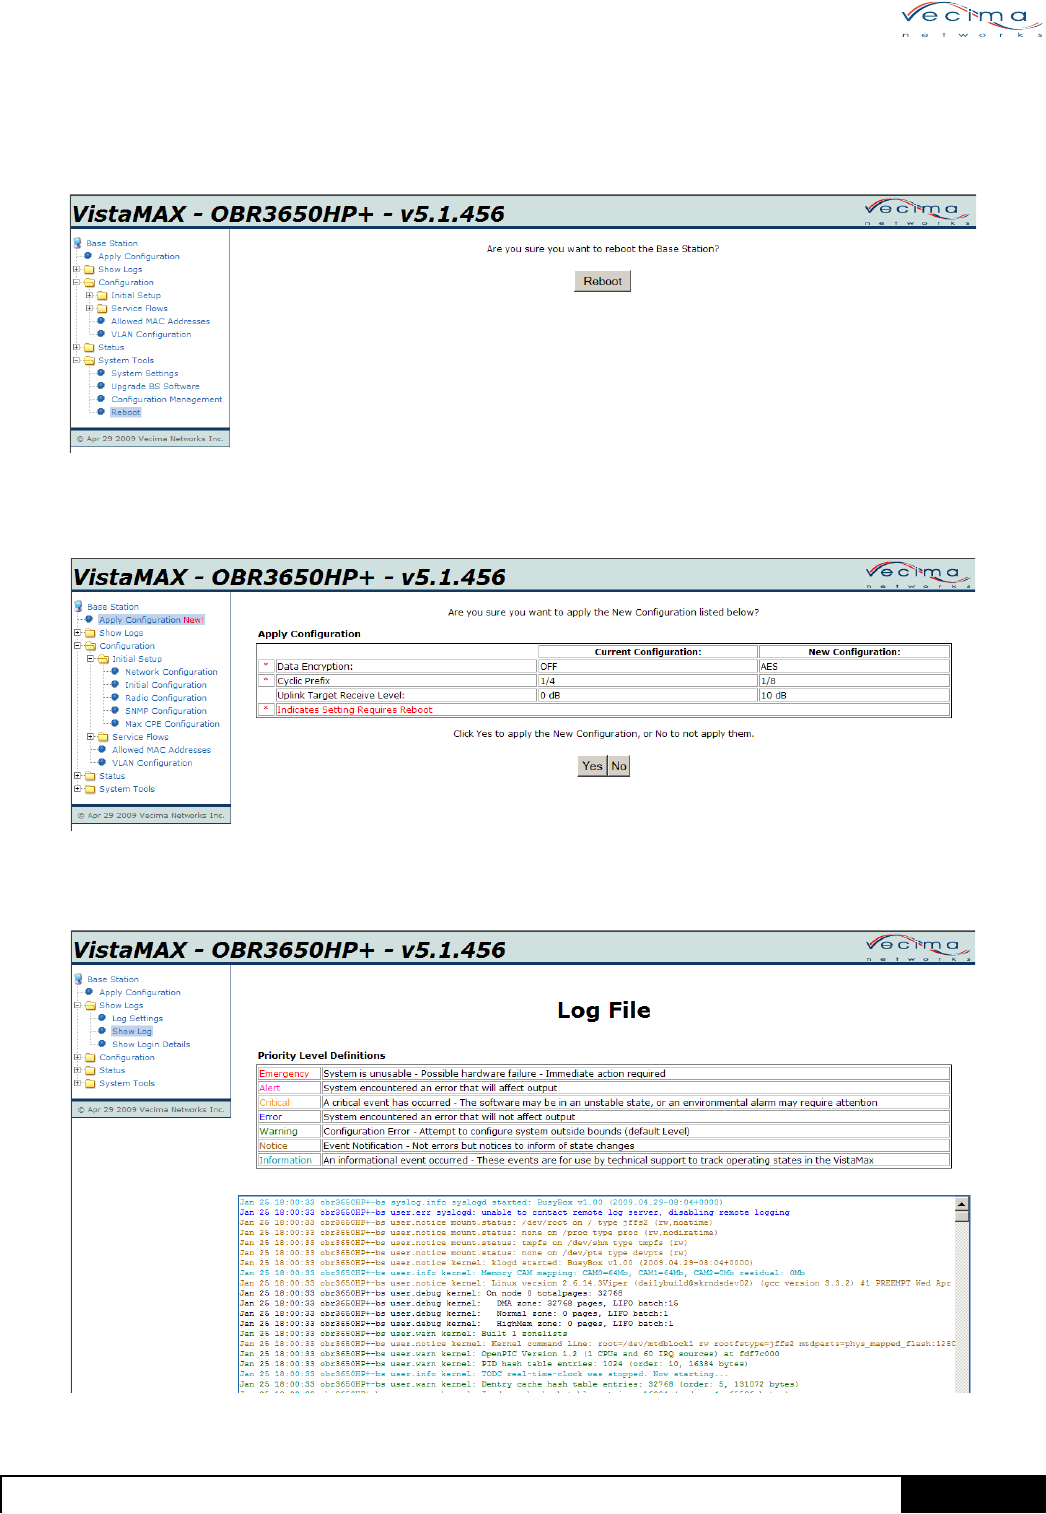Click No to cancel applying the configuration
The height and width of the screenshot is (1514, 1046).
point(619,766)
